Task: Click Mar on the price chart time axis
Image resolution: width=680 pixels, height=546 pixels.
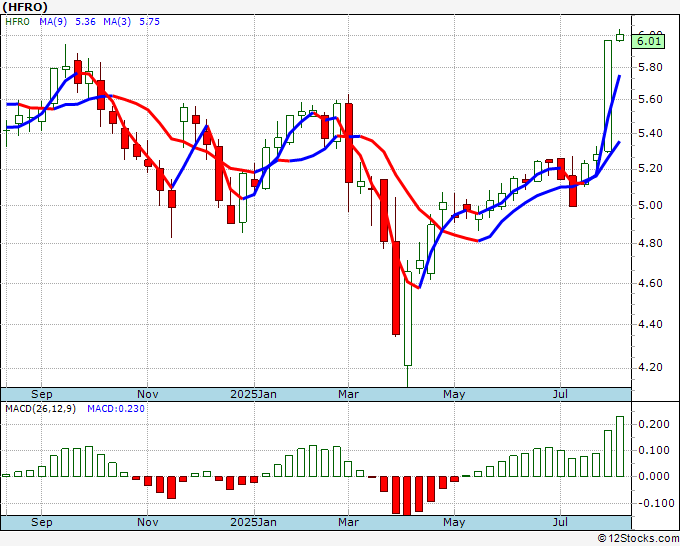Action: coord(349,394)
